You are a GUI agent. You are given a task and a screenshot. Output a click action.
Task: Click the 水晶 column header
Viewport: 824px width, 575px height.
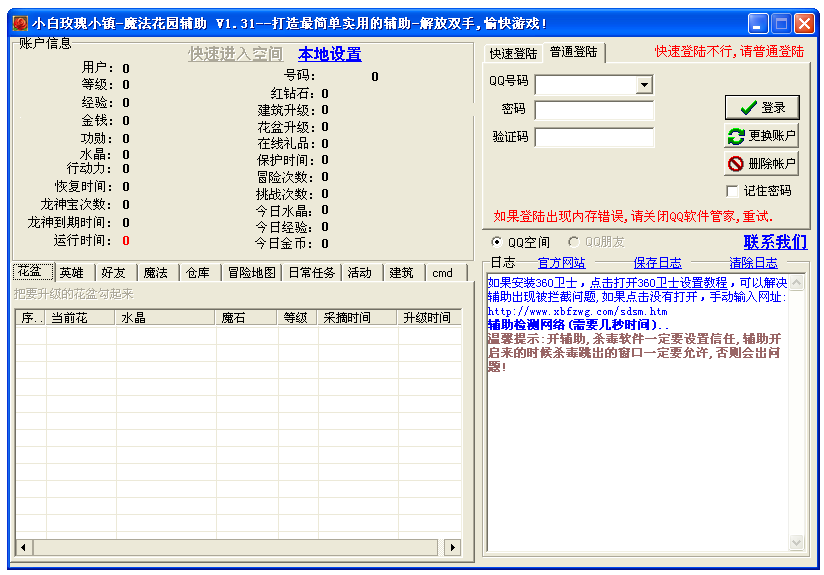coord(166,317)
